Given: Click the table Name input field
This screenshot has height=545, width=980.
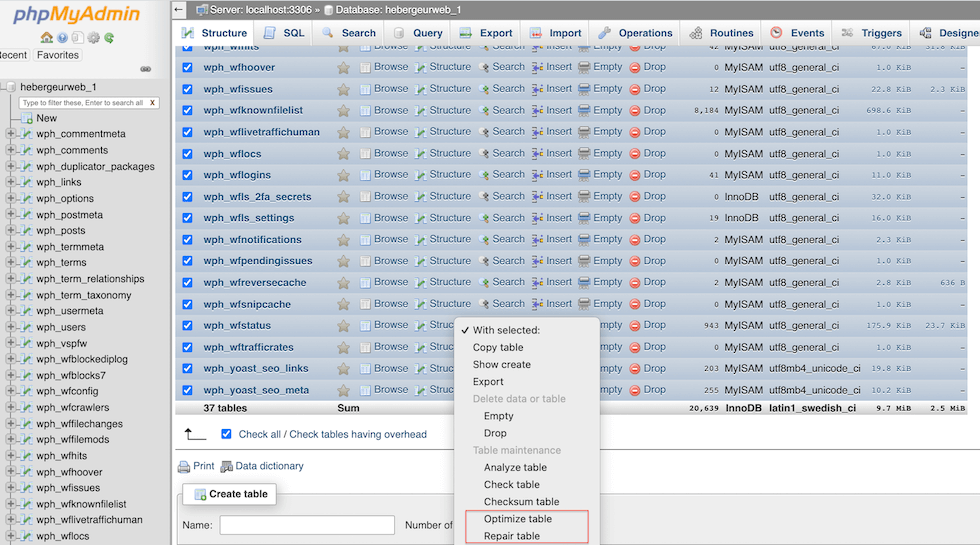Looking at the screenshot, I should pos(307,525).
